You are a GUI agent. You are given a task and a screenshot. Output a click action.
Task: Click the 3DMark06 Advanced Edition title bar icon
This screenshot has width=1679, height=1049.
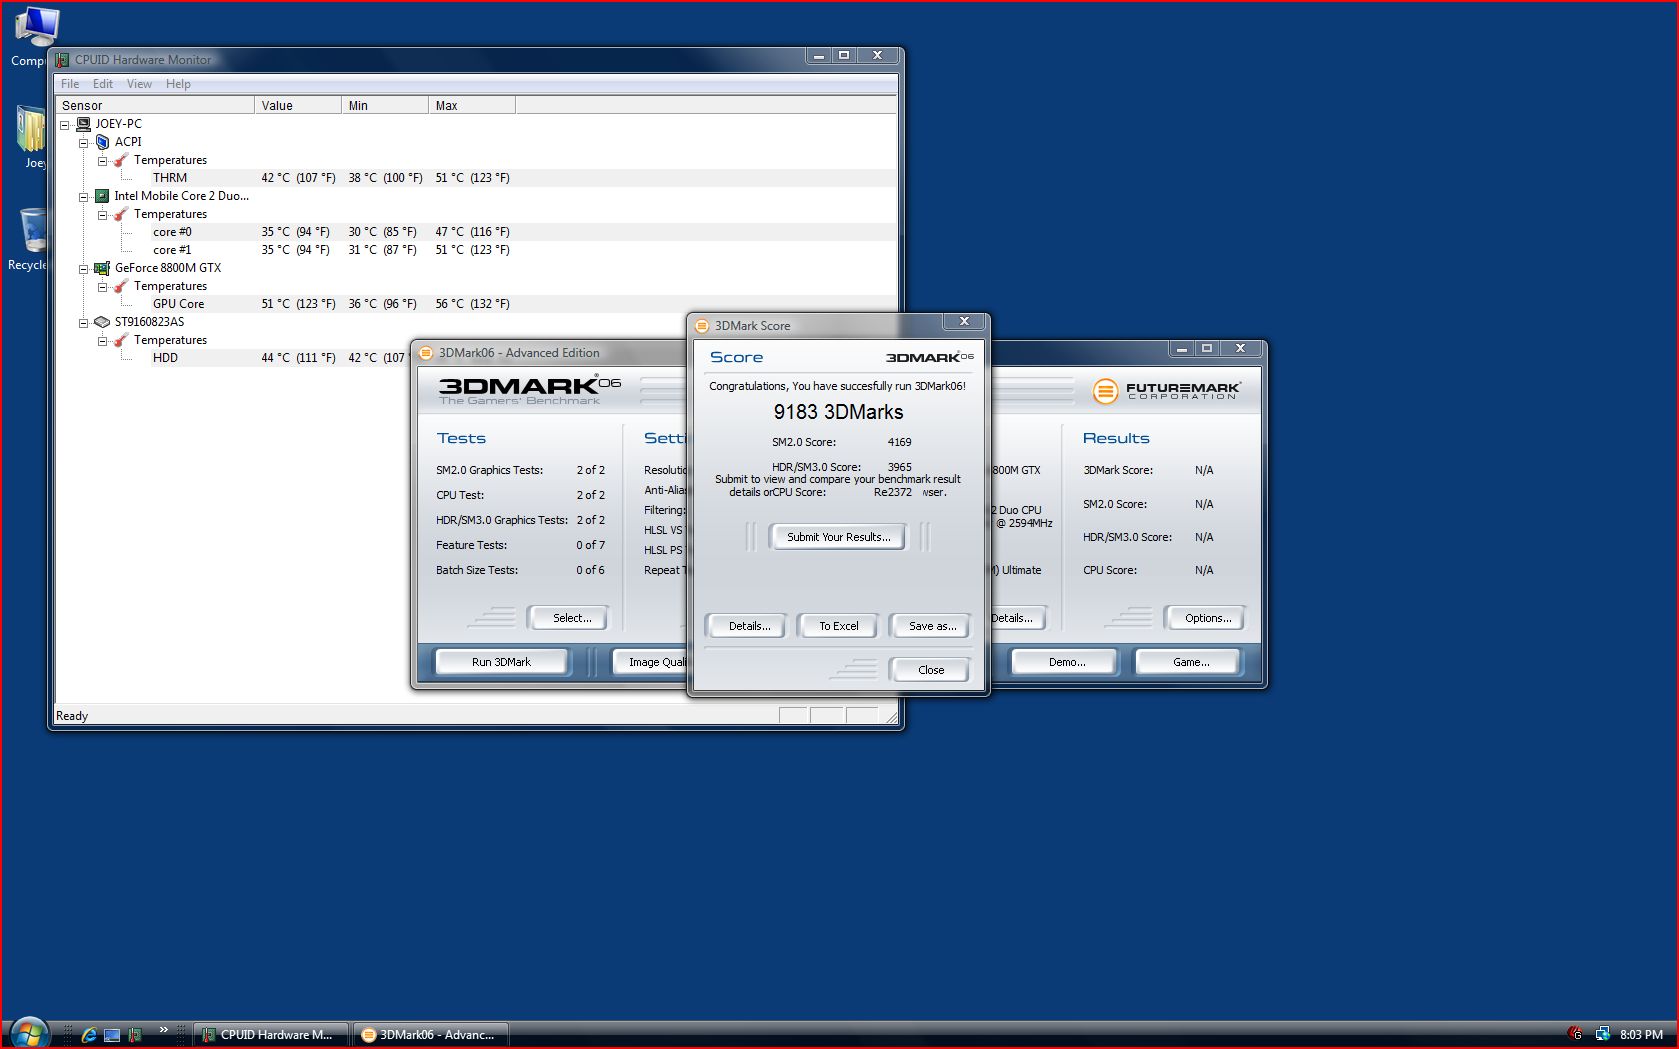tap(427, 353)
